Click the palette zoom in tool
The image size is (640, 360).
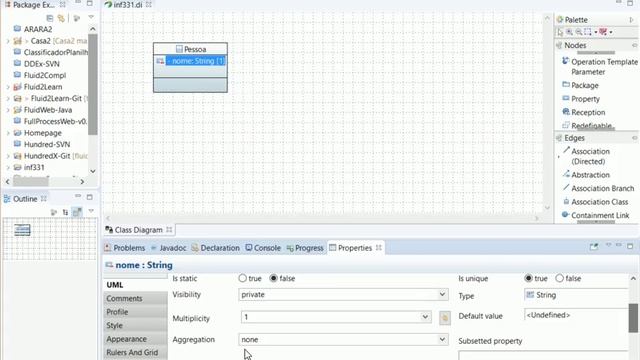(569, 32)
